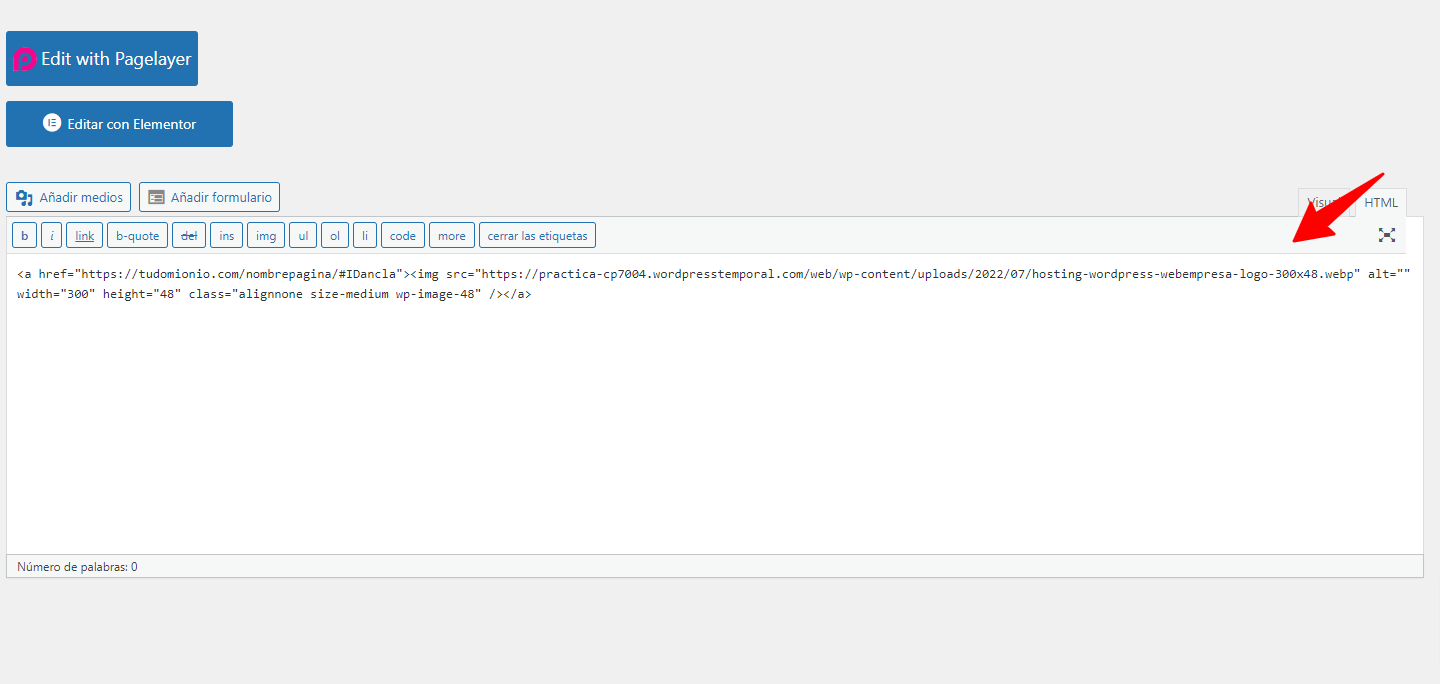Insert italic tag with i button
Image resolution: width=1440 pixels, height=684 pixels.
(x=52, y=236)
